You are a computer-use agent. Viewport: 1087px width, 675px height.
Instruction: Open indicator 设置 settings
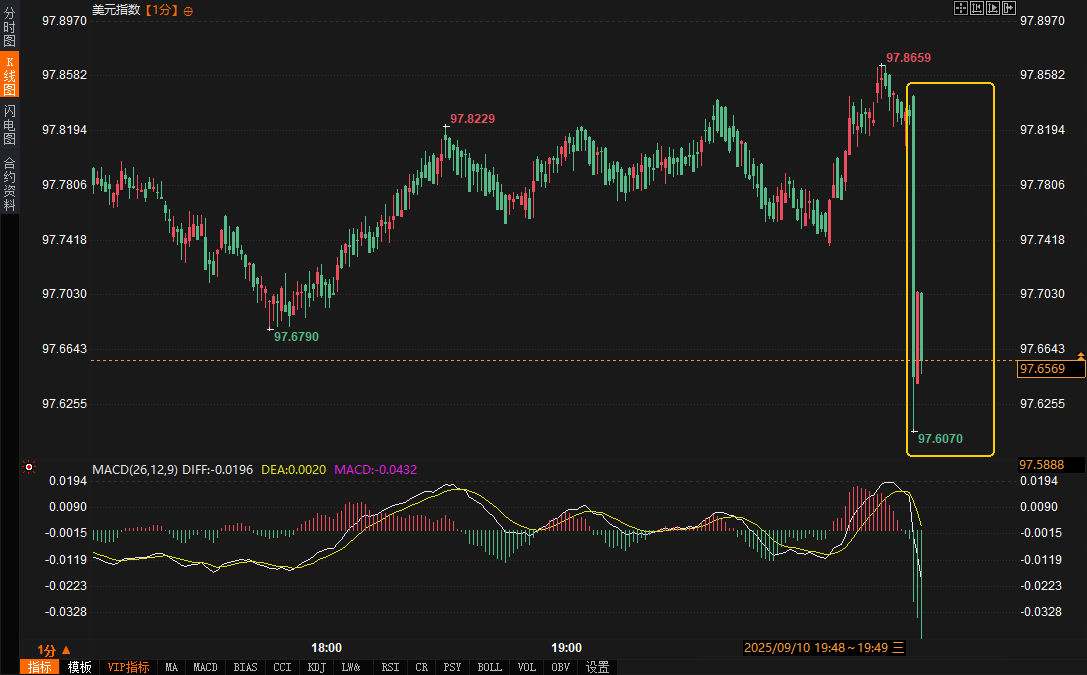pyautogui.click(x=598, y=667)
